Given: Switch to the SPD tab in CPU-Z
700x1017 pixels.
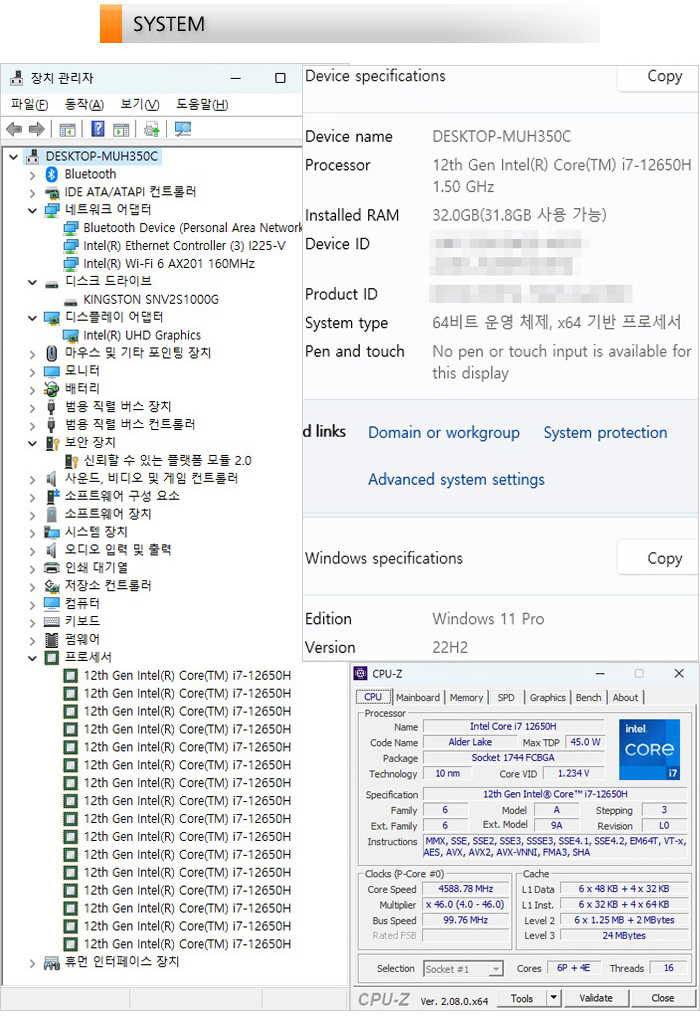Looking at the screenshot, I should pos(506,698).
